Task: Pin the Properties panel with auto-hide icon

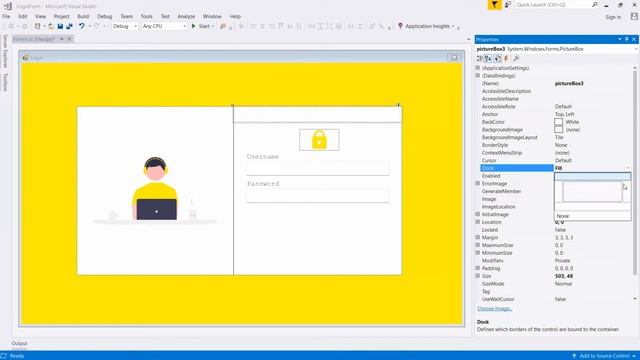Action: click(x=627, y=39)
